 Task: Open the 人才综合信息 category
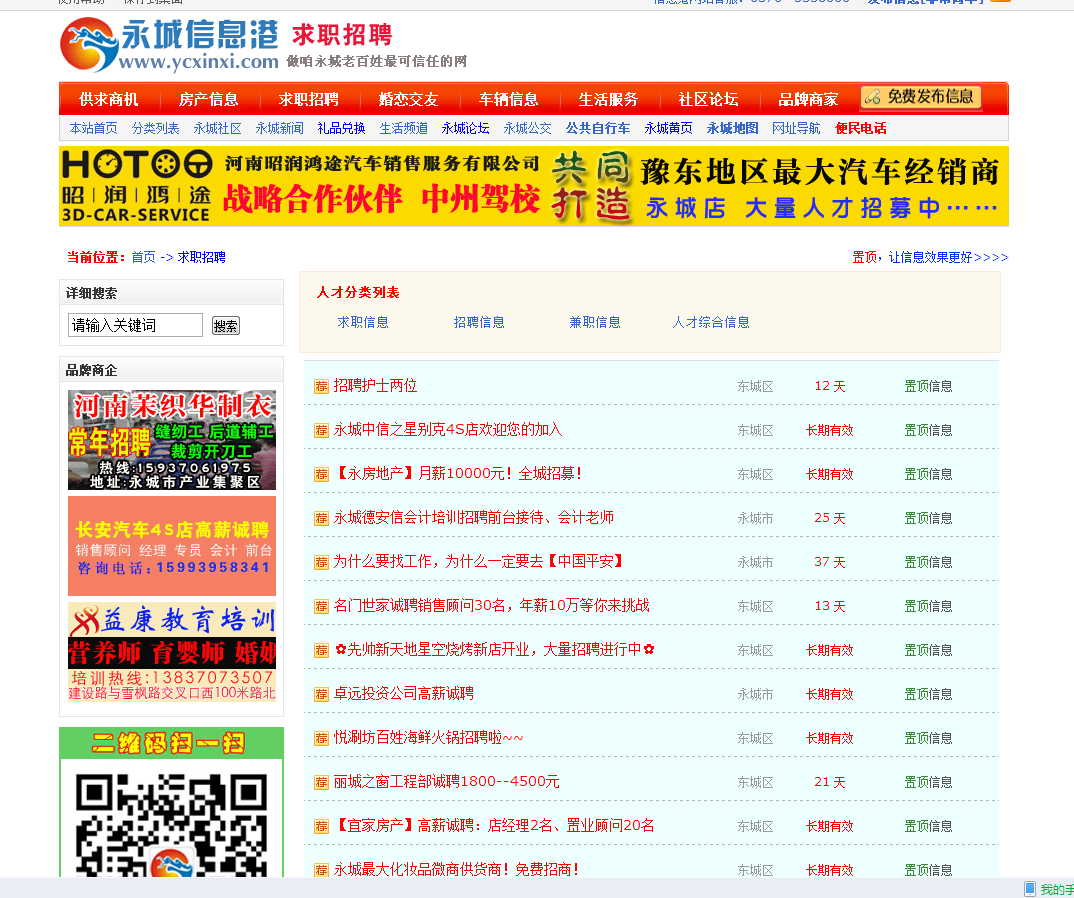[711, 323]
